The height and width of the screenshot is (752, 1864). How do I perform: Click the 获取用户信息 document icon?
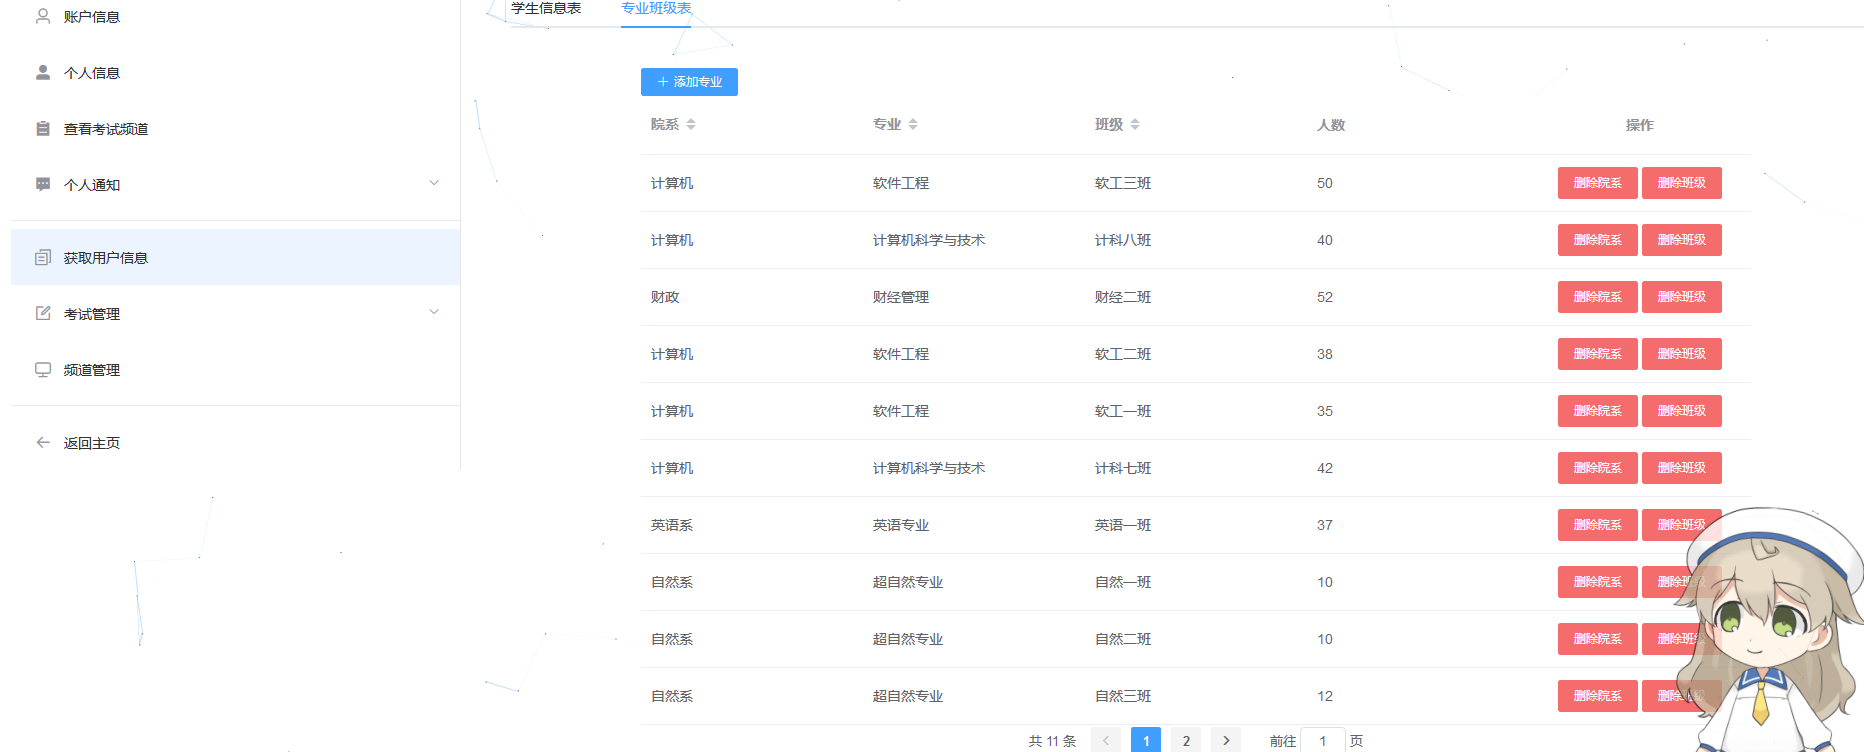click(x=43, y=257)
